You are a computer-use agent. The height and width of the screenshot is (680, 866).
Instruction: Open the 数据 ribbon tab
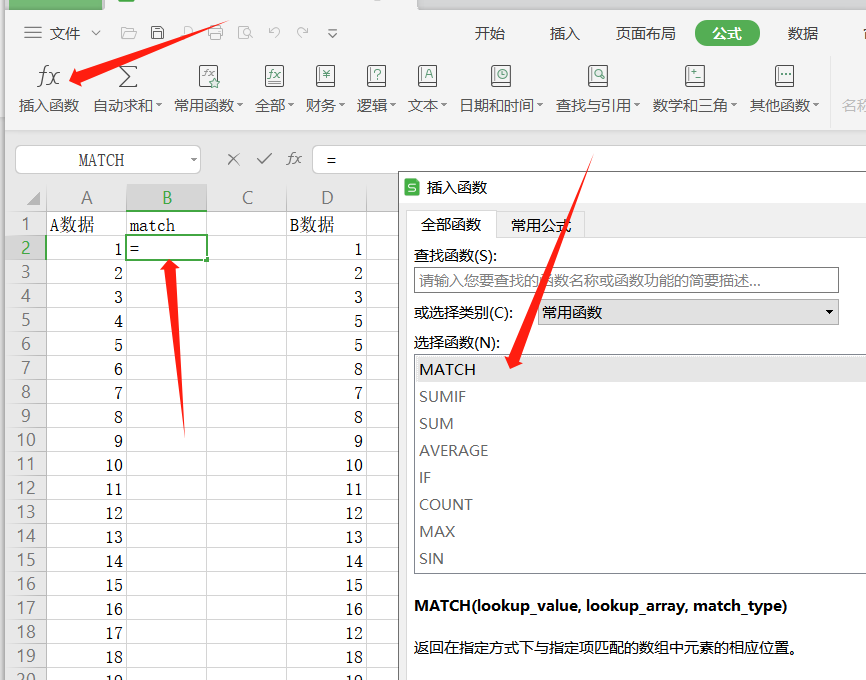coord(802,33)
